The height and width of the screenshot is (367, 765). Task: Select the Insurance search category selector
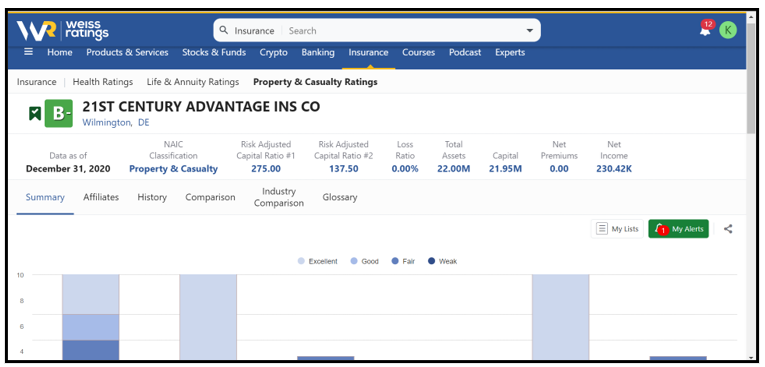coord(254,31)
